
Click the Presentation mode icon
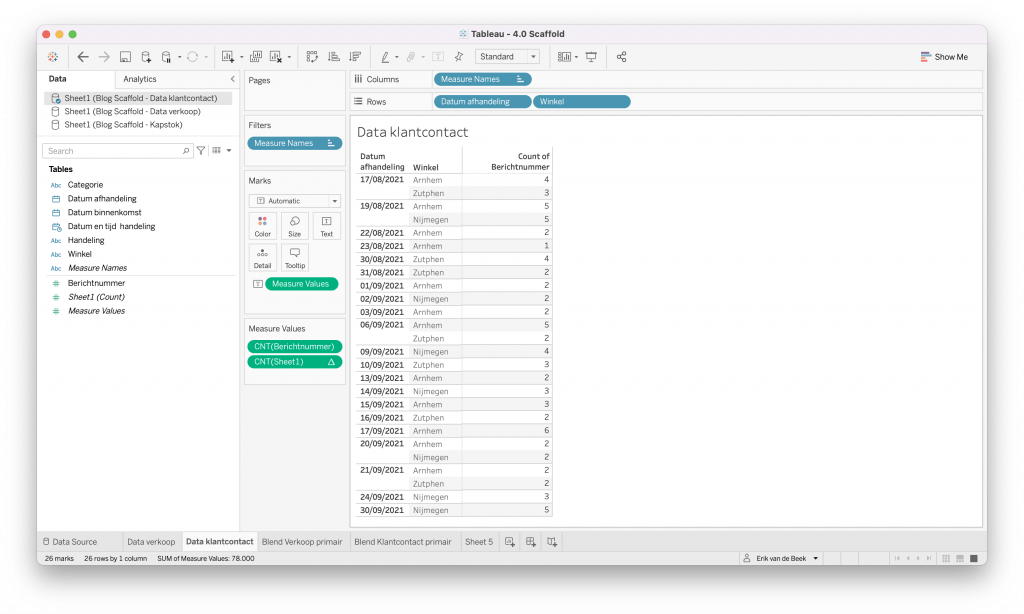click(x=591, y=57)
